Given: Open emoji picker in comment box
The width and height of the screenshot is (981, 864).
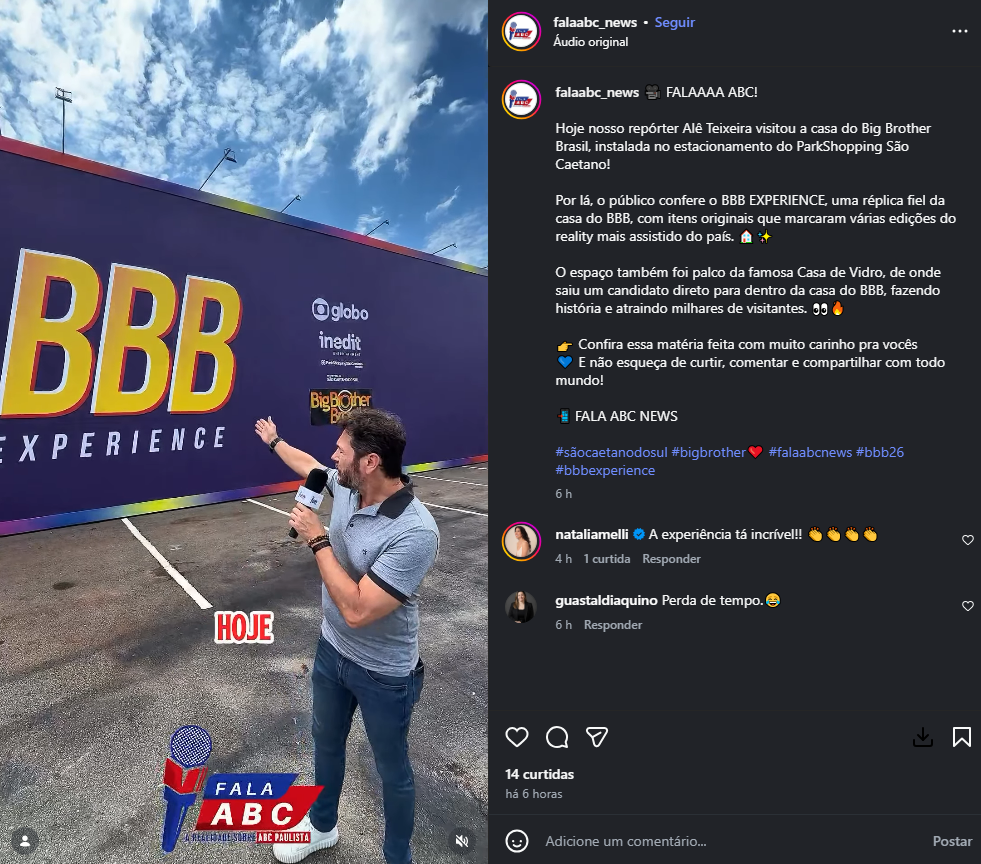Looking at the screenshot, I should click(x=517, y=841).
